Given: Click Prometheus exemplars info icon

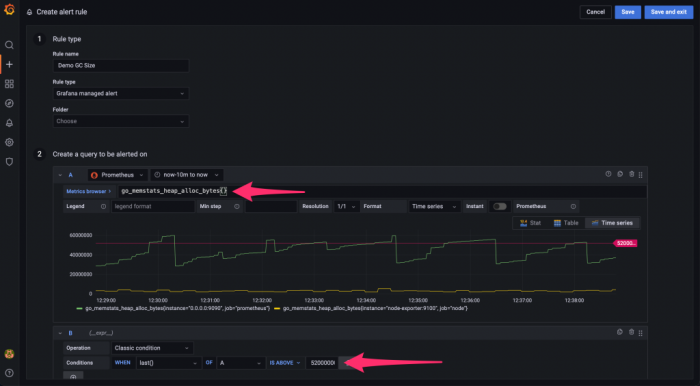Looking at the screenshot, I should click(573, 207).
